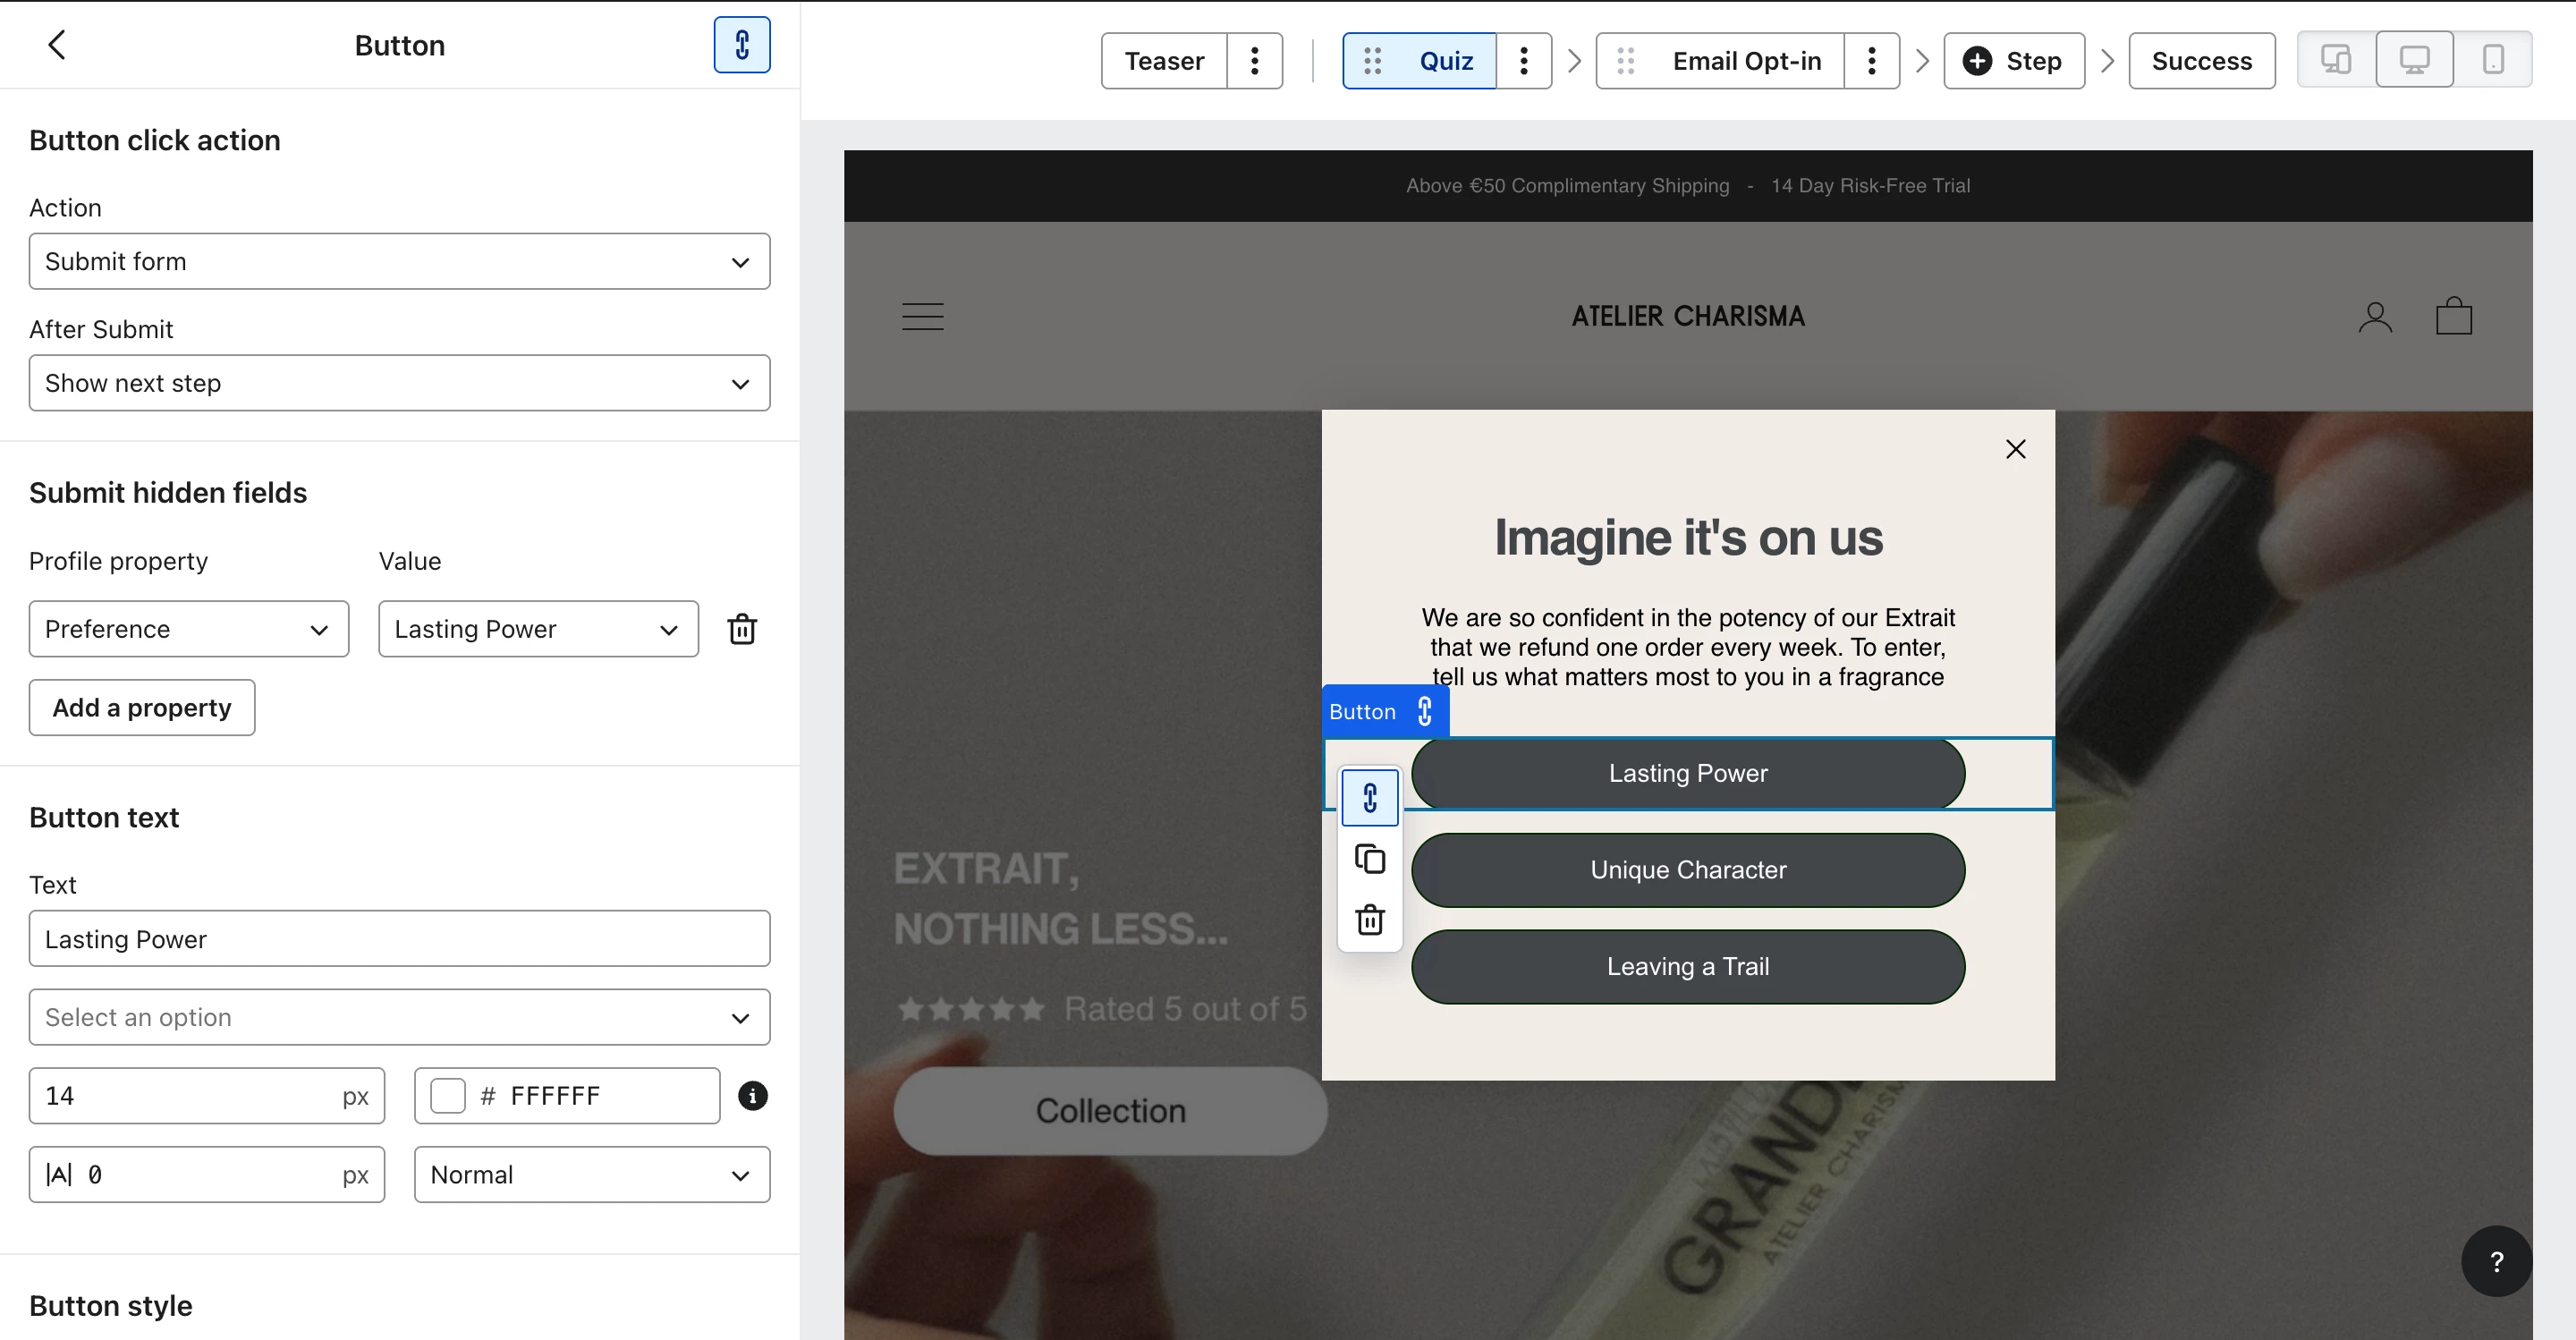Screen dimensions: 2576x1340
Task: Click trash icon in floating button toolbar
Action: point(1369,919)
